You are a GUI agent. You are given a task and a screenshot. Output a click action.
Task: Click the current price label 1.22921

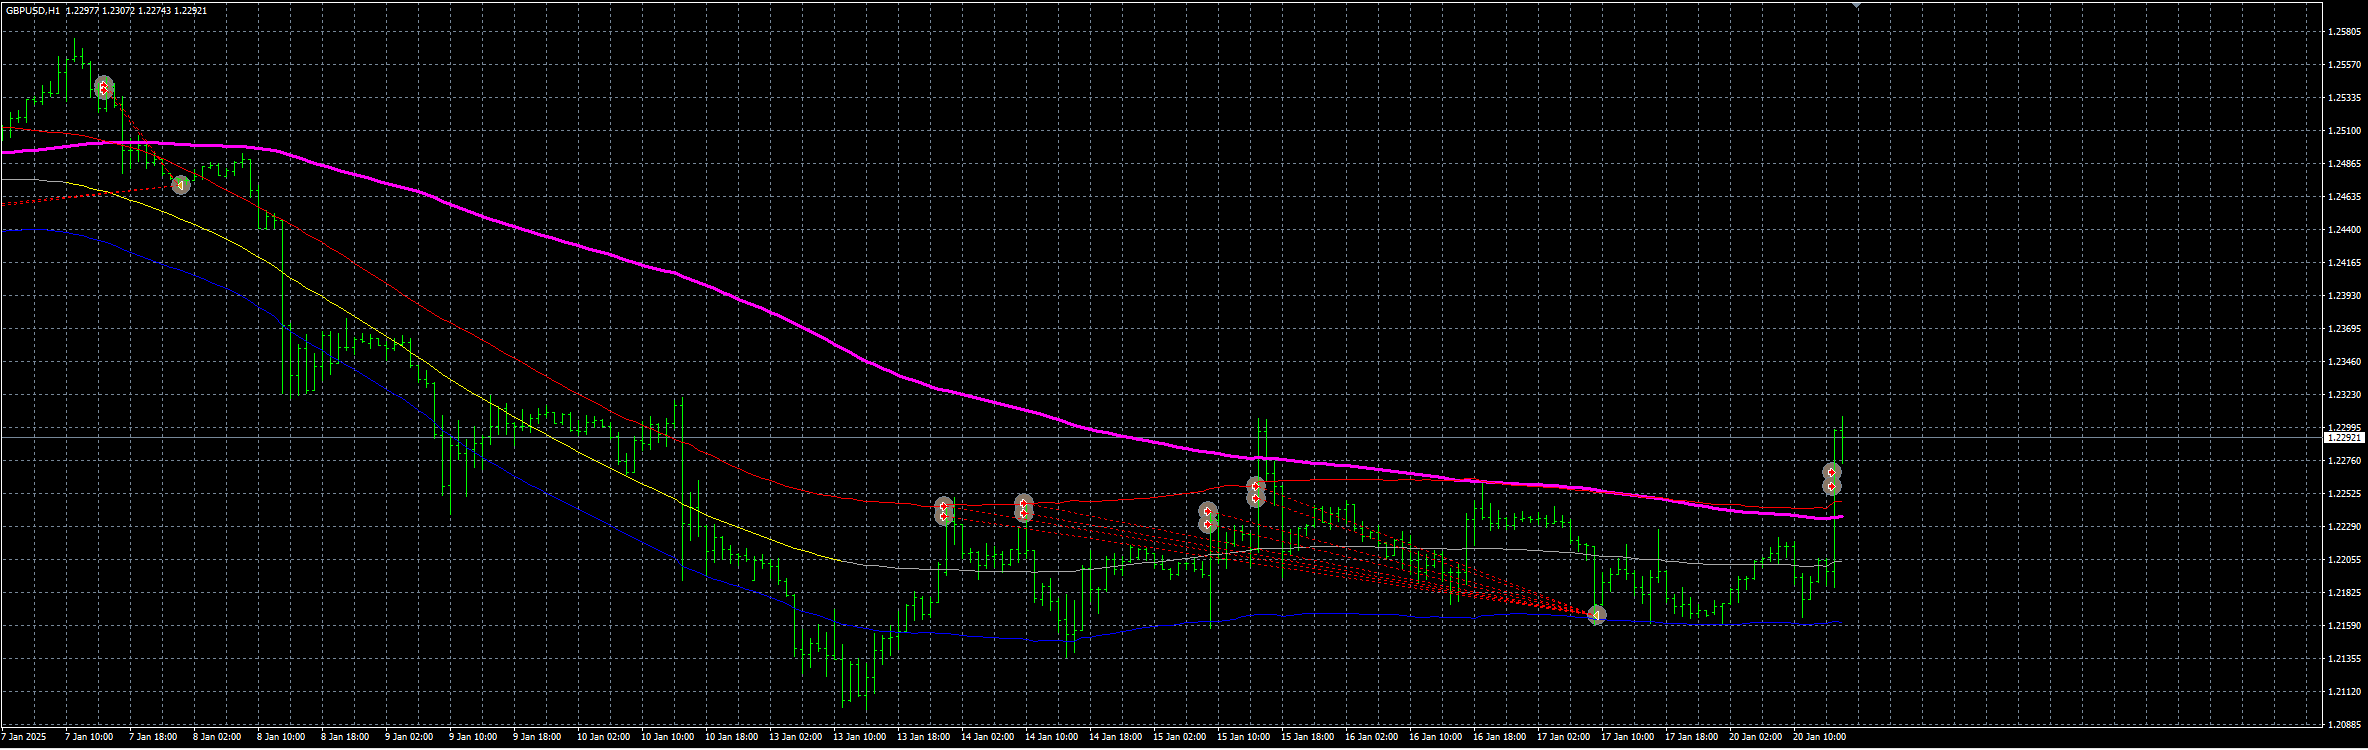2344,438
